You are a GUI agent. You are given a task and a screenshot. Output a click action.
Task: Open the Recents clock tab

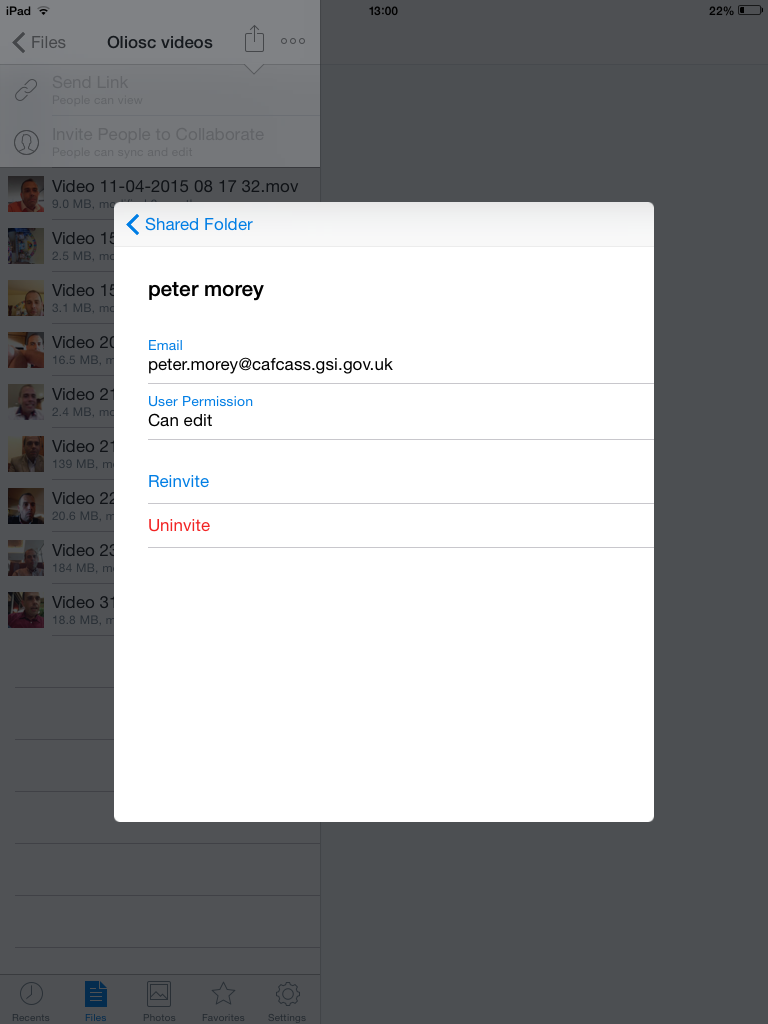(x=31, y=999)
